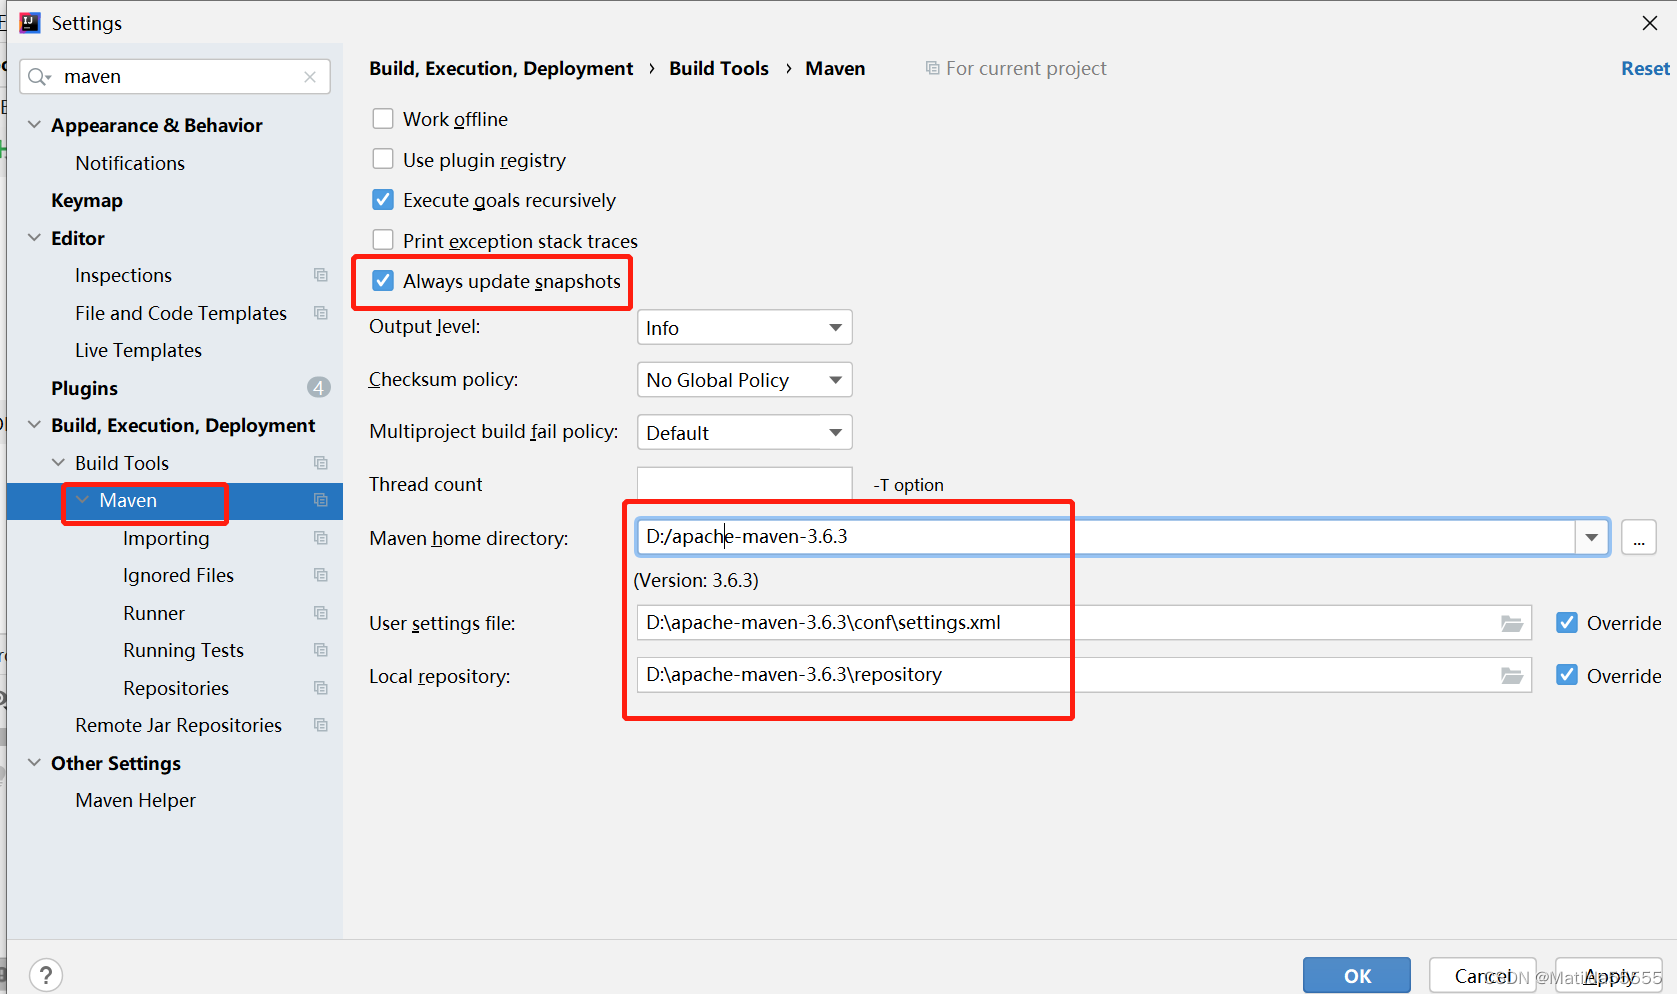The width and height of the screenshot is (1677, 994).
Task: Click into the Maven home directory field
Action: click(x=1105, y=537)
